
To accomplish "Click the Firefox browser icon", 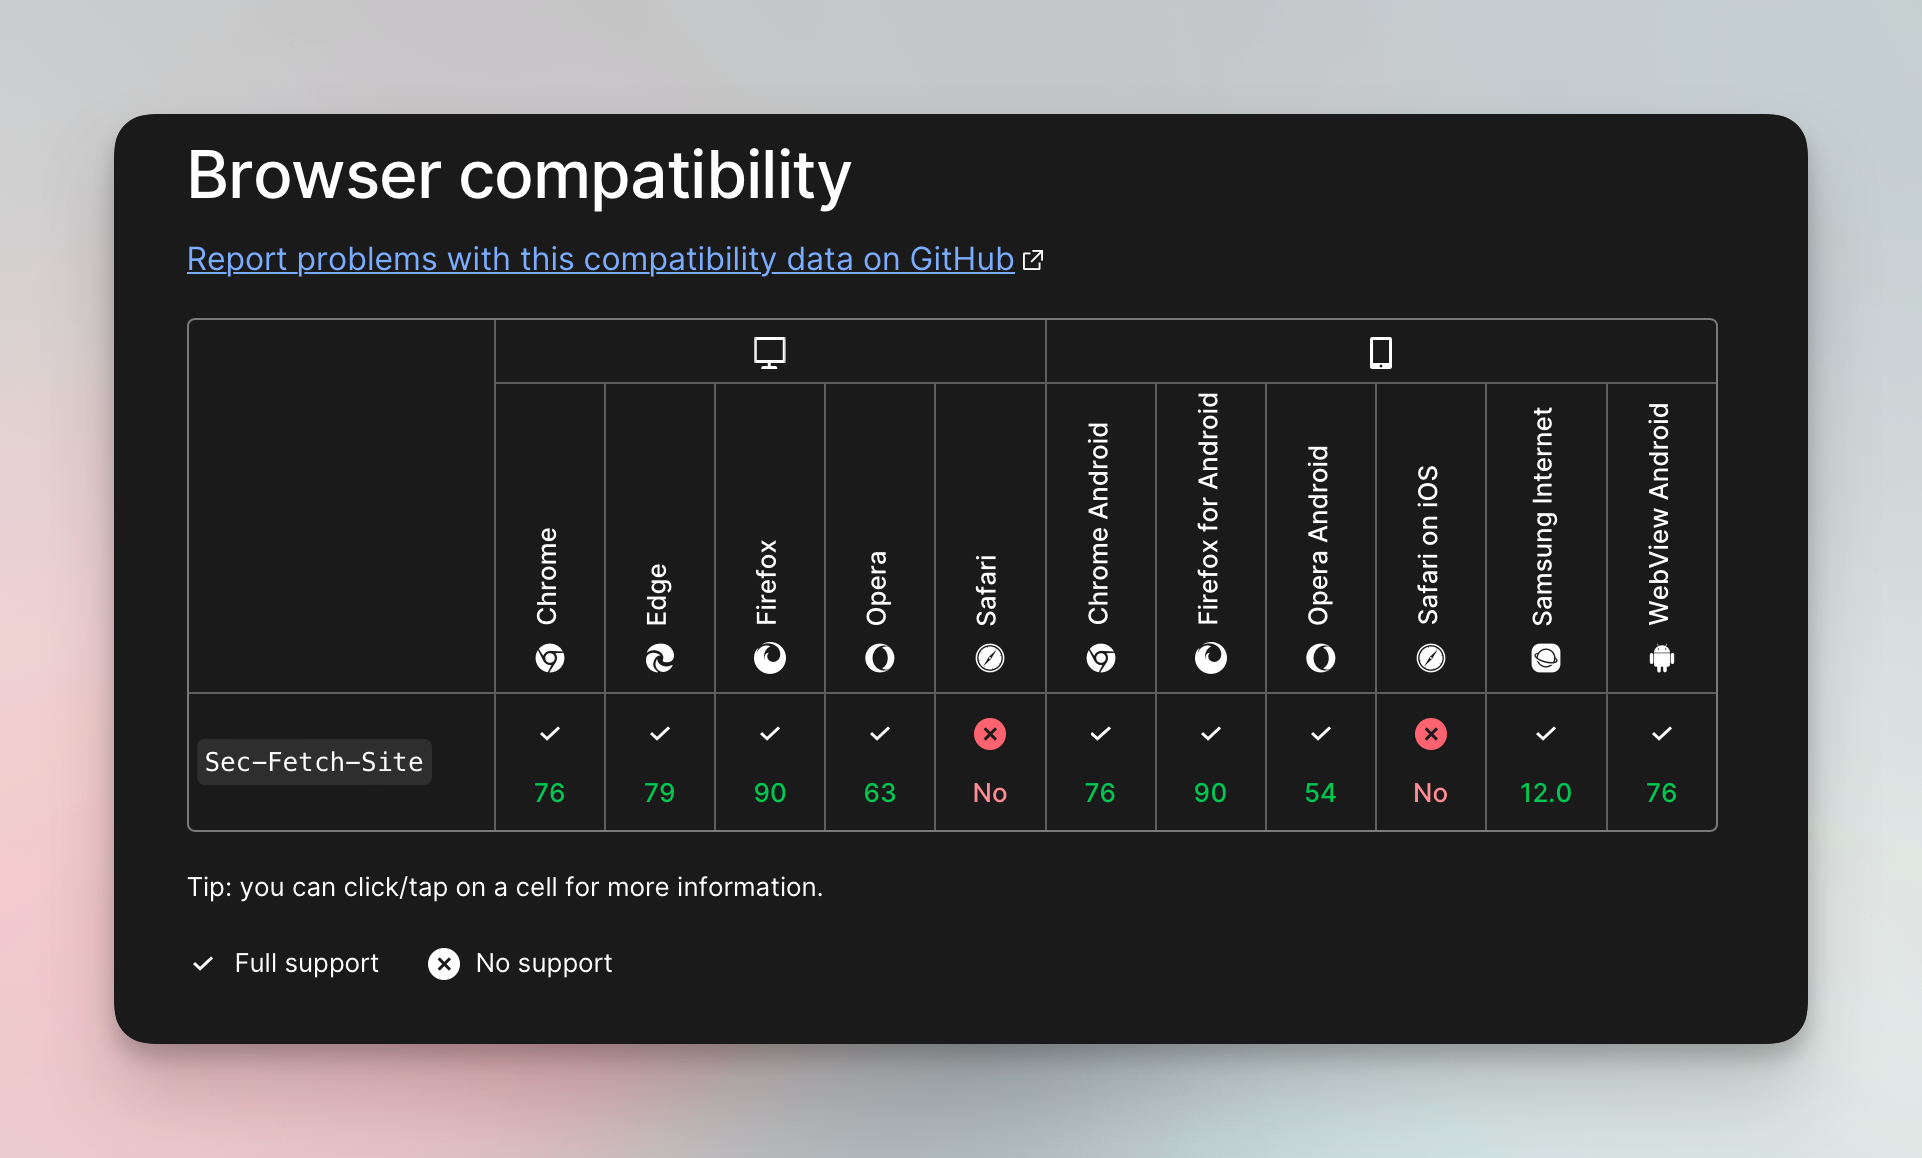I will (x=769, y=658).
